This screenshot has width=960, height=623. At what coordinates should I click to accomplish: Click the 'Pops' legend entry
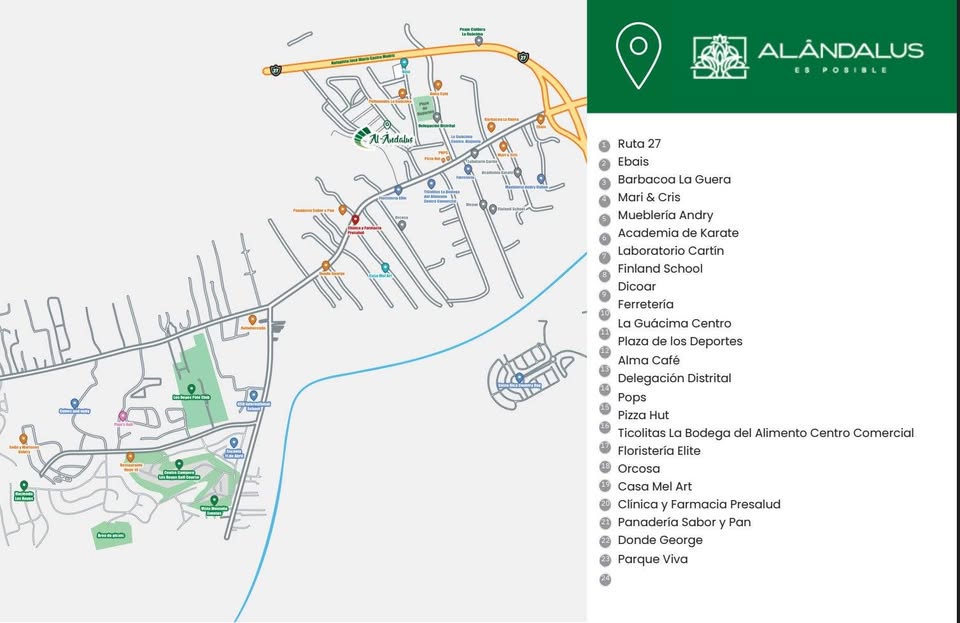pos(631,397)
